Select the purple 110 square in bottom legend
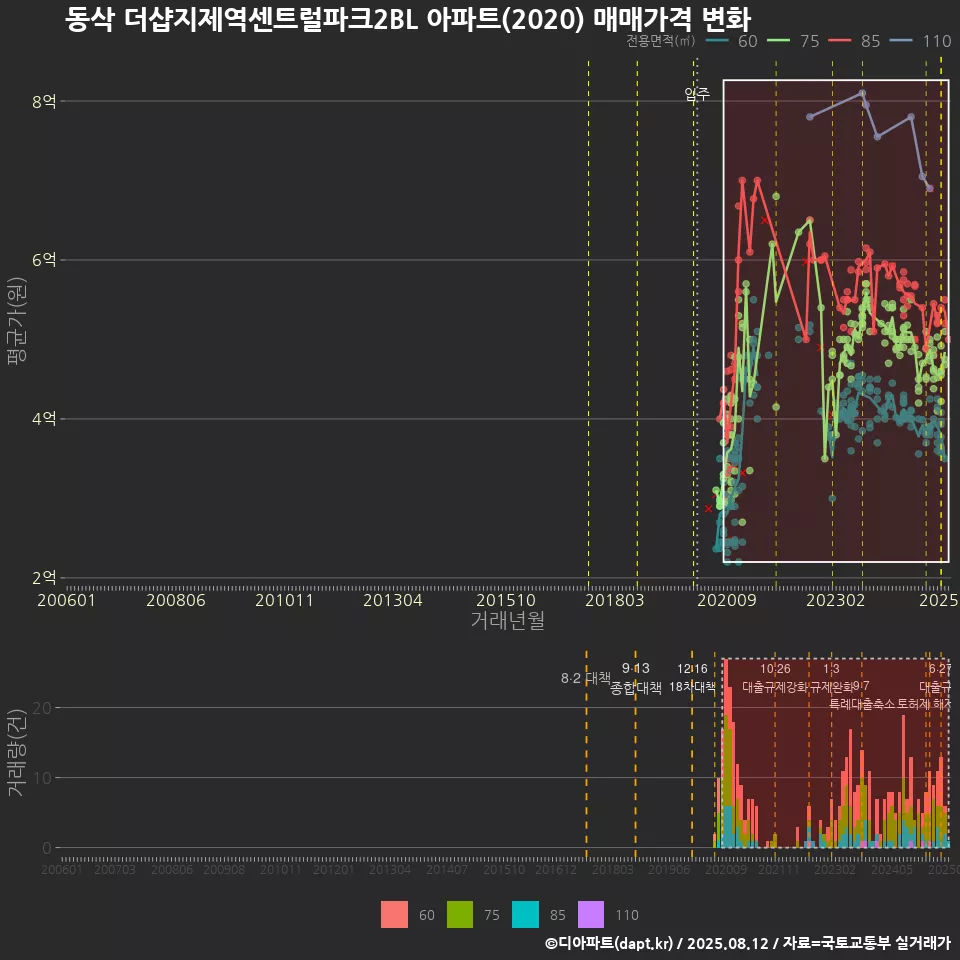Viewport: 960px width, 960px height. tap(591, 915)
